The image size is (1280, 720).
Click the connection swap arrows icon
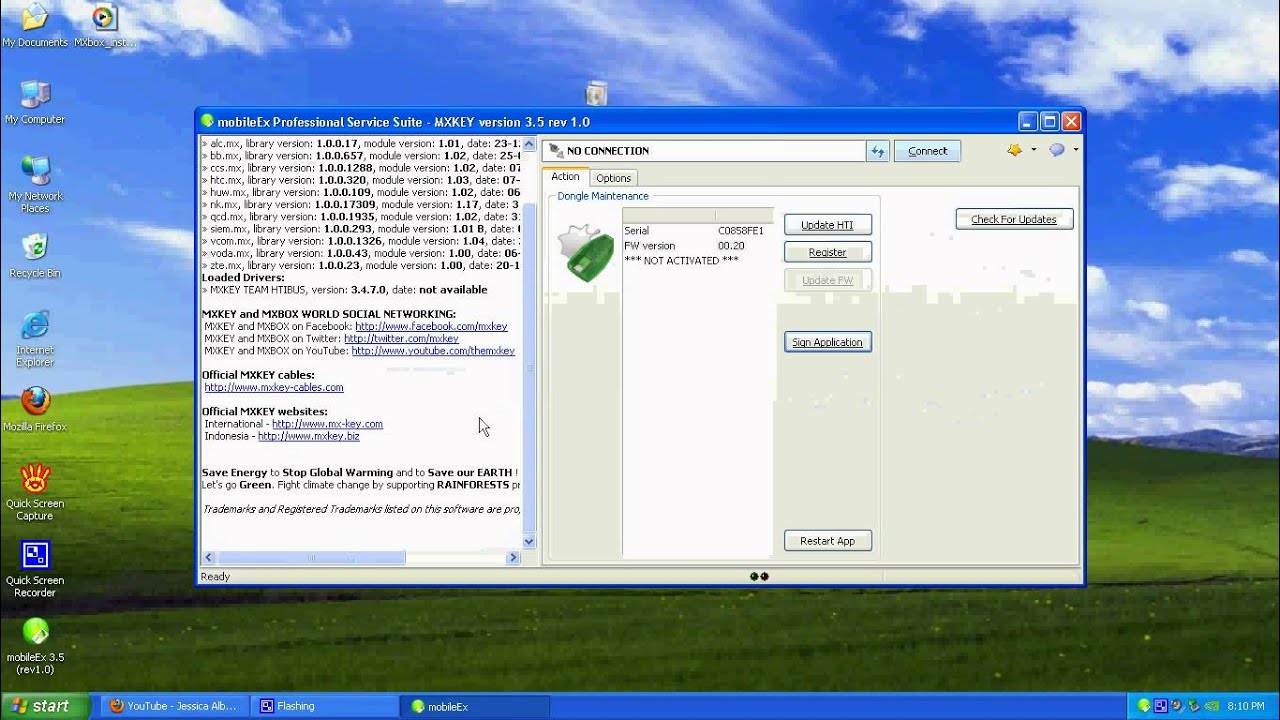point(877,151)
